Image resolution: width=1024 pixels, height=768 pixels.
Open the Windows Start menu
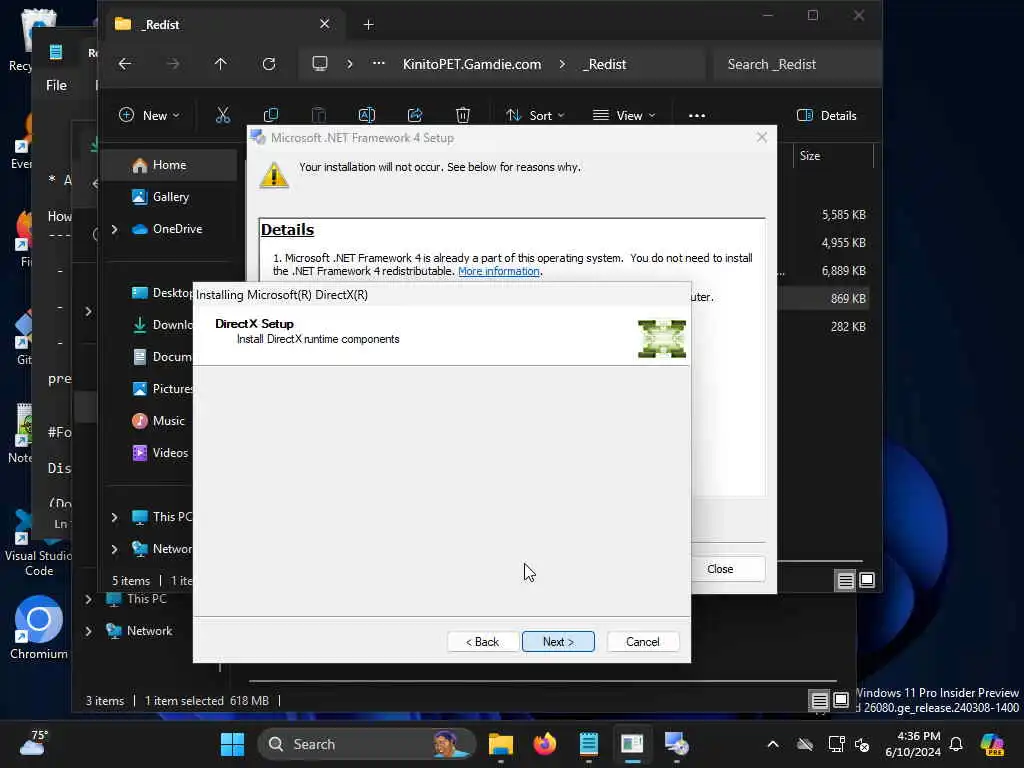point(232,744)
